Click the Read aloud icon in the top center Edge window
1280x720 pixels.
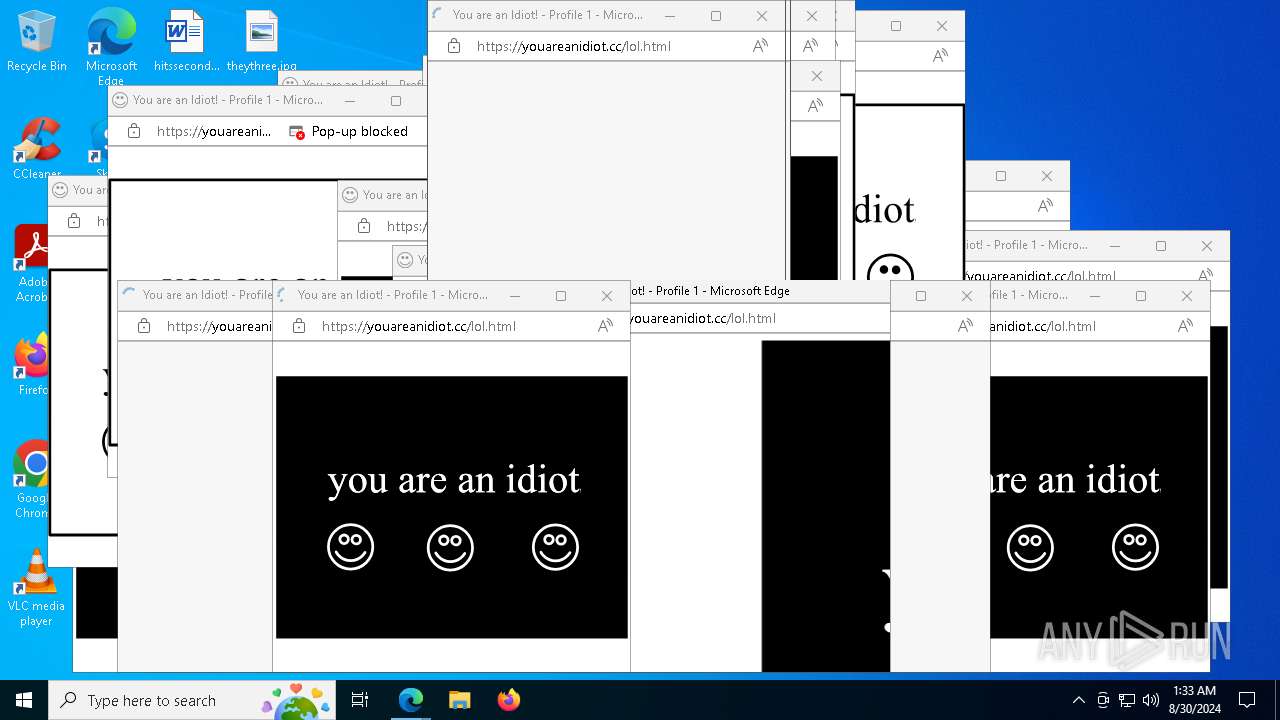point(760,46)
